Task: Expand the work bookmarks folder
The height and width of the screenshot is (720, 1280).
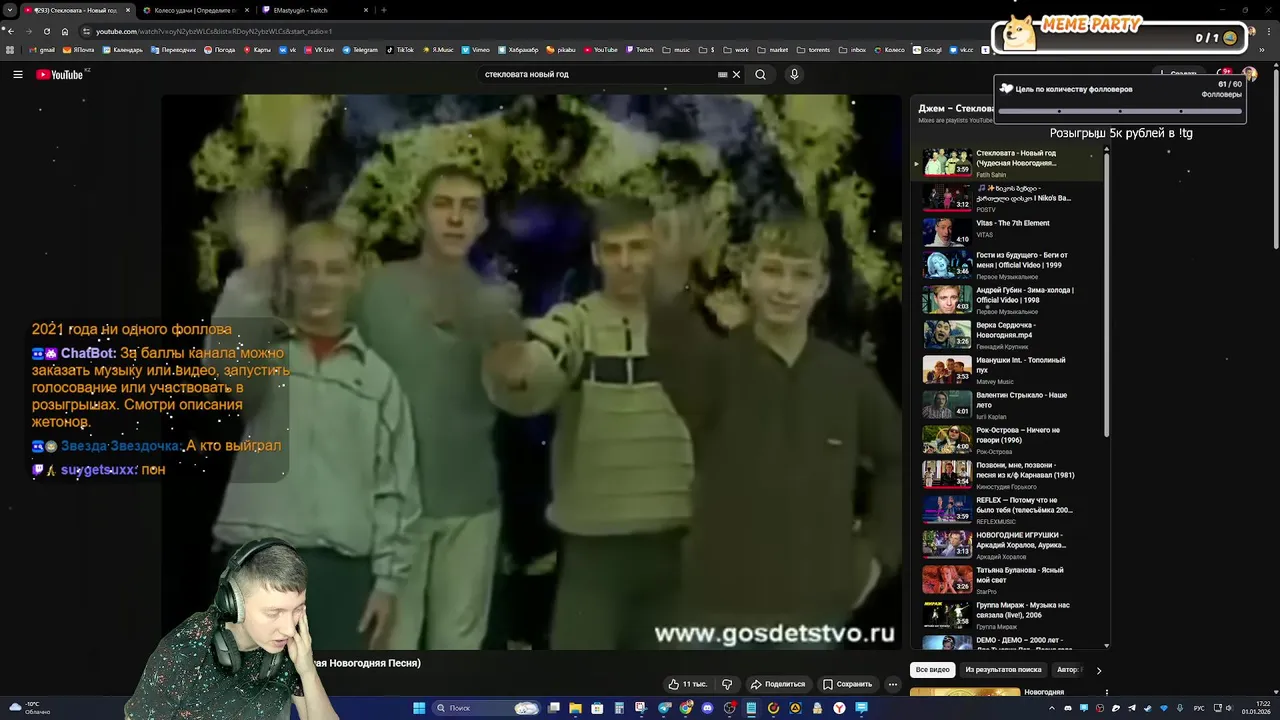Action: pos(736,50)
